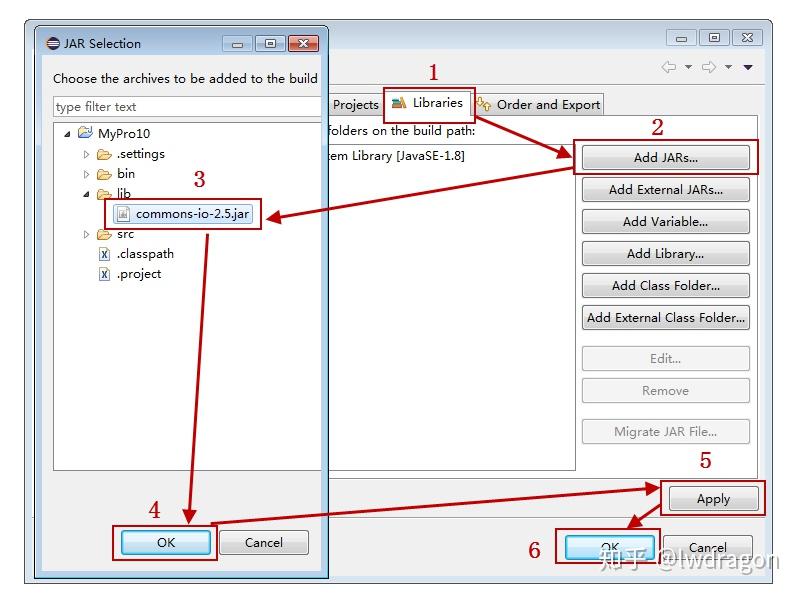Image resolution: width=800 pixels, height=596 pixels.
Task: Close the JAR Selection dialog
Action: point(304,44)
